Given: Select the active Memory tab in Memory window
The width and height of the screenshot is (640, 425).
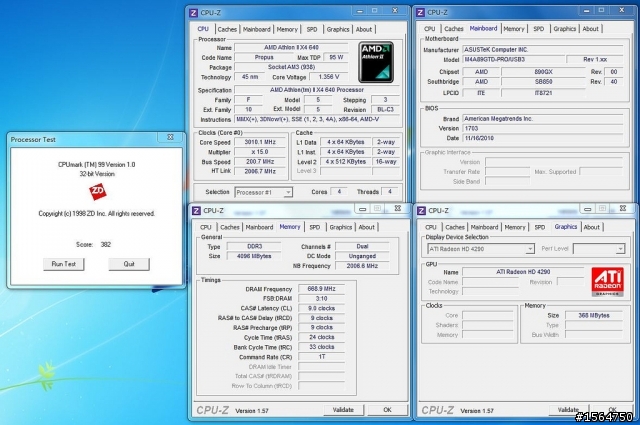Looking at the screenshot, I should coord(290,227).
